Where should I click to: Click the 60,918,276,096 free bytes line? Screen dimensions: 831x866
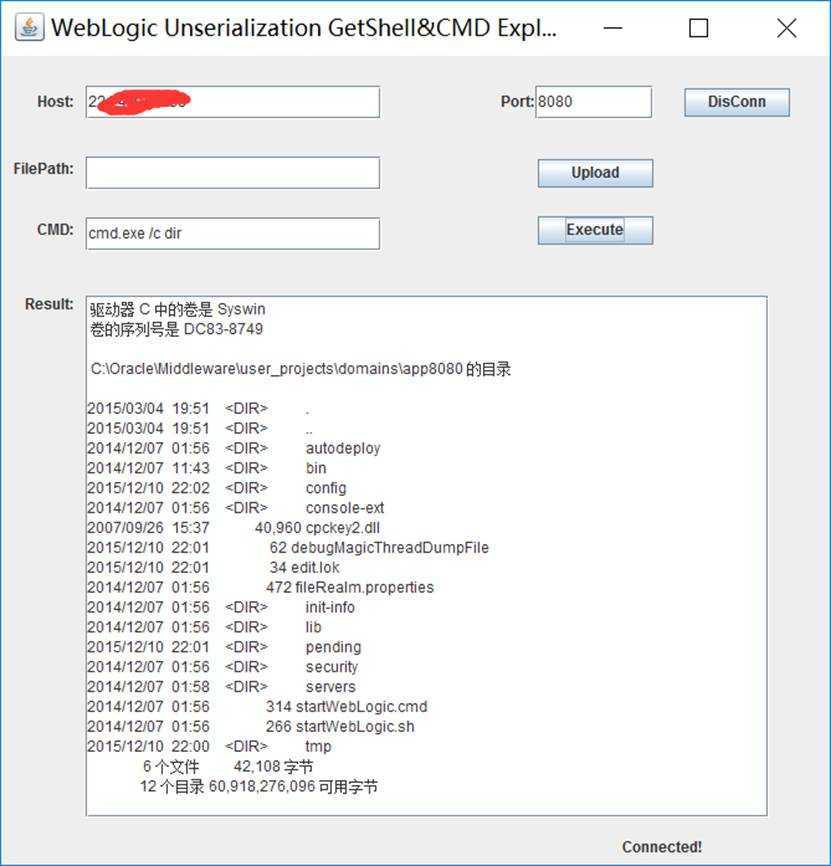[259, 786]
